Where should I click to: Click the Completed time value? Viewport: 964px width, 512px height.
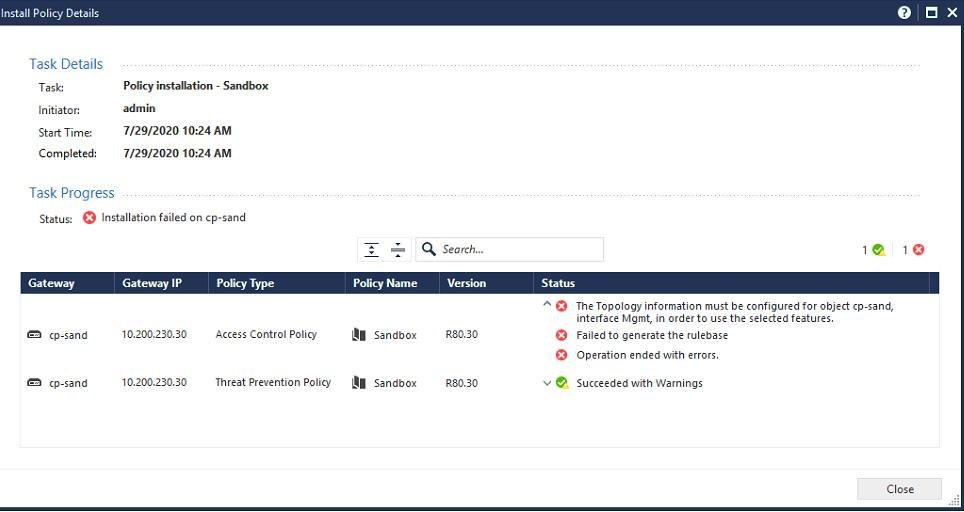click(x=178, y=153)
